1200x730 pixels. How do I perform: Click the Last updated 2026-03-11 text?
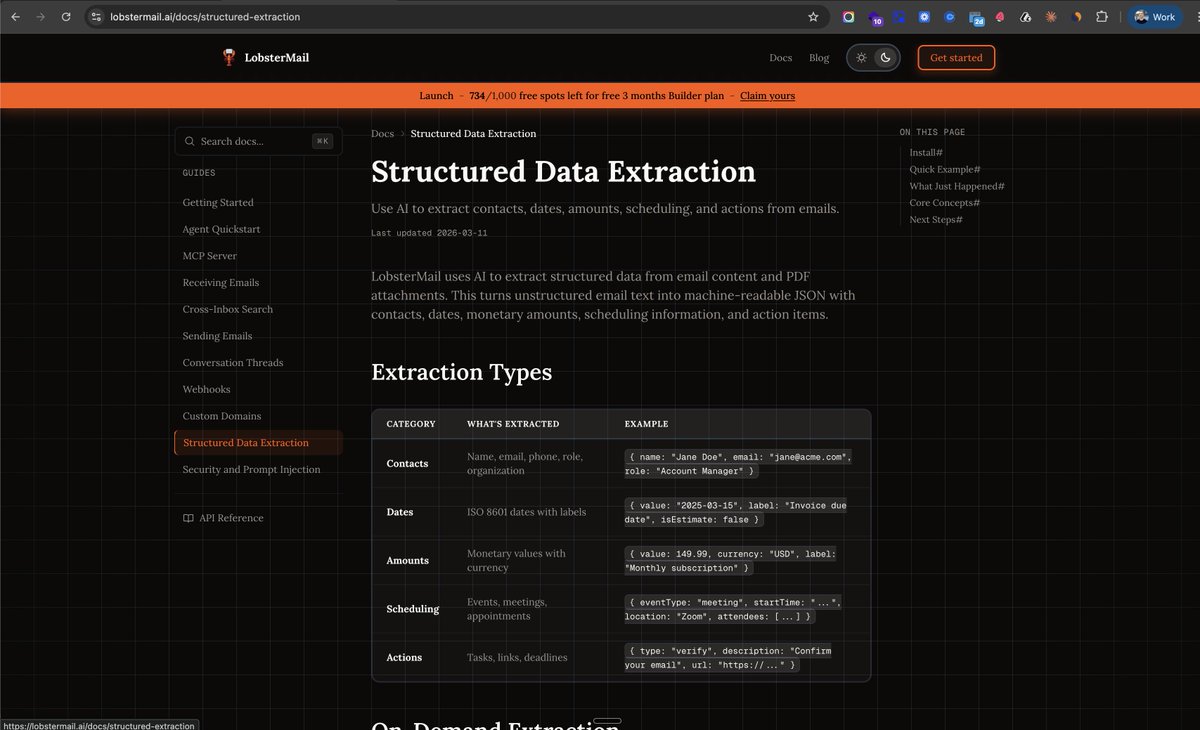tap(429, 233)
